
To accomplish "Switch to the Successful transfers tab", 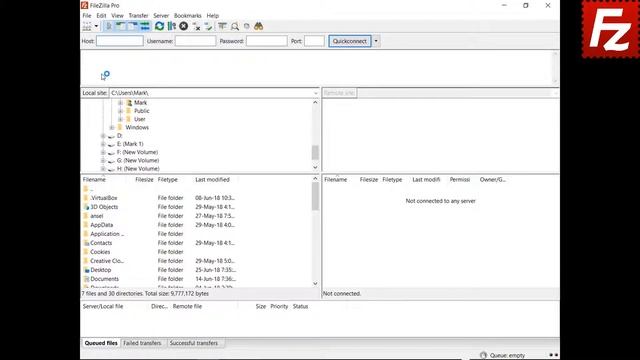I will point(194,343).
